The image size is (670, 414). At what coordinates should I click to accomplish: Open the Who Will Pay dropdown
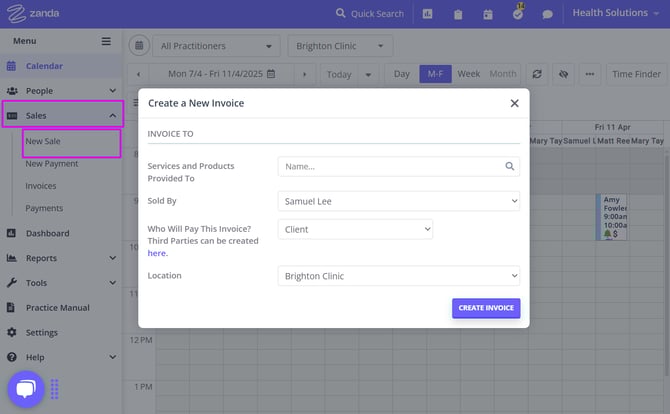point(355,229)
